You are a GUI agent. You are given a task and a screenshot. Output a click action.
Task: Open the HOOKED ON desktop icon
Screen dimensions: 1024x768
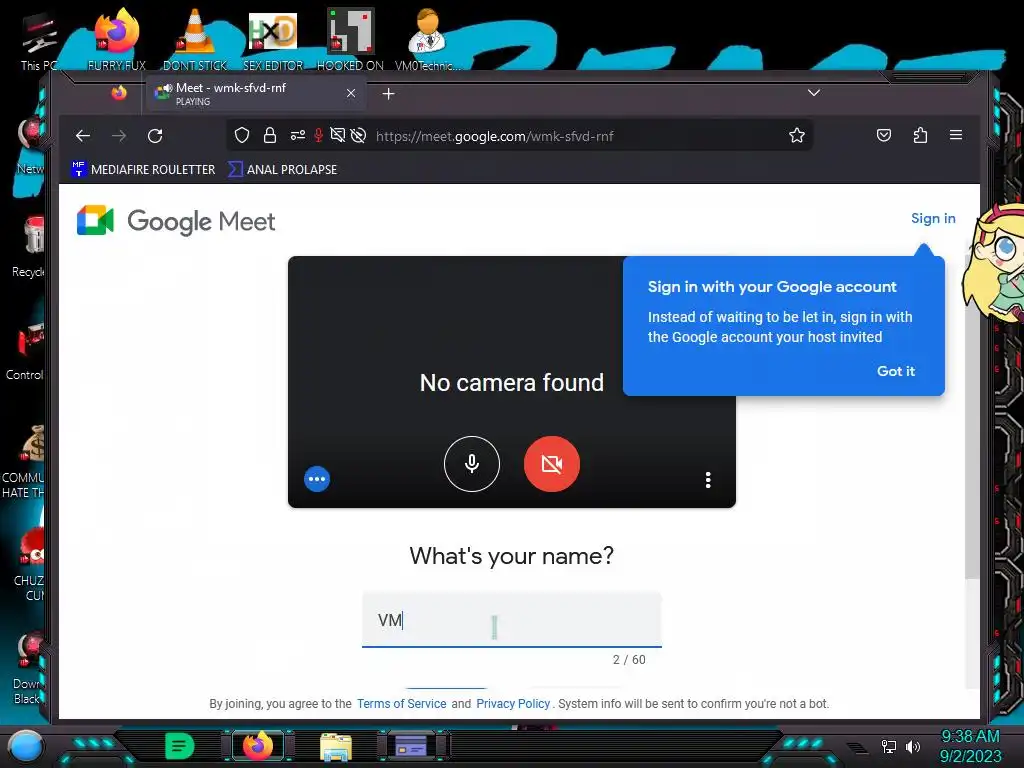coord(350,39)
